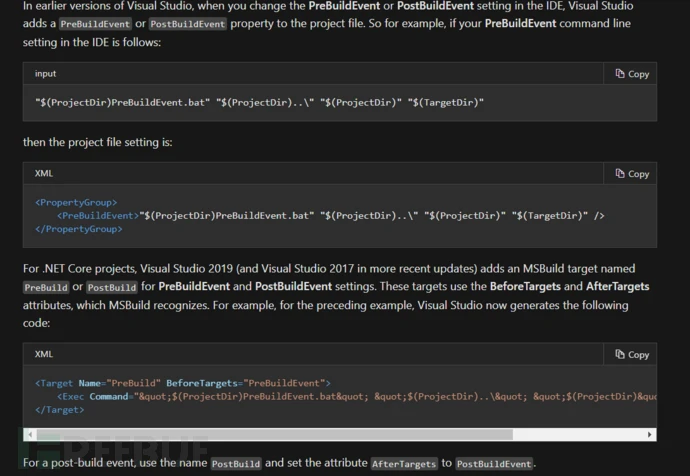Click bold "BeforeTargets" in the paragraph
Viewport: 690px width, 476px height.
point(525,286)
